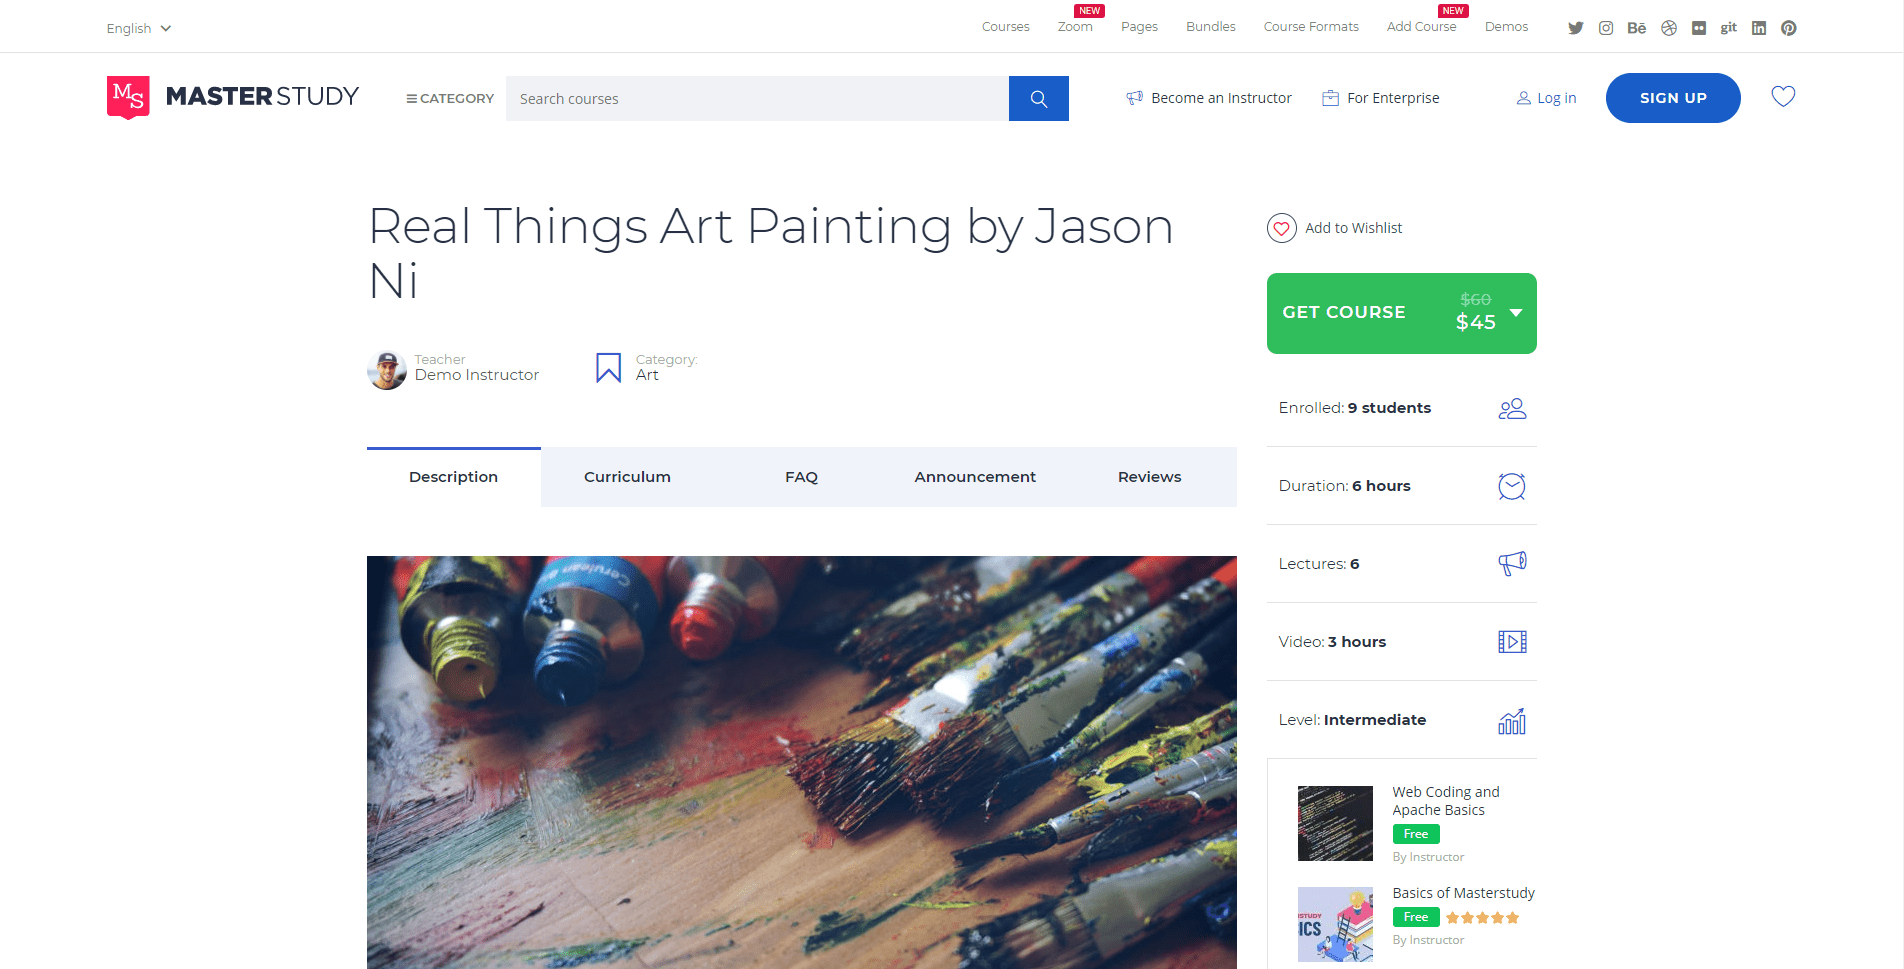Click the Sign Up button

pos(1673,98)
